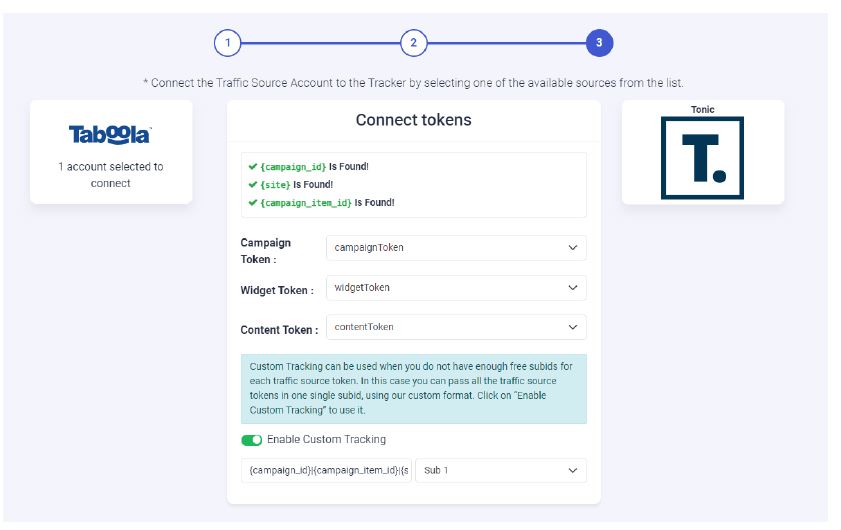This screenshot has height=530, width=841.
Task: Click the campaign_id found checkmark
Action: click(x=253, y=167)
